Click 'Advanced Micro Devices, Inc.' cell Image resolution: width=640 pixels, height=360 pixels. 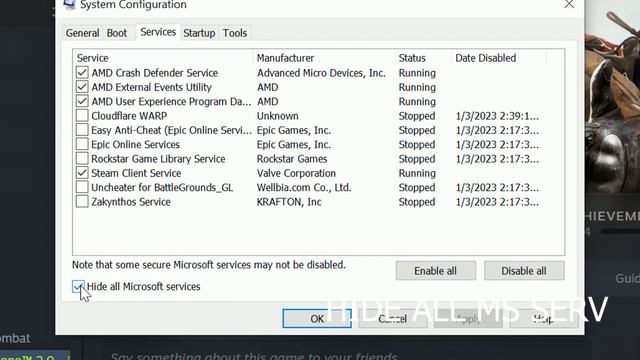[x=321, y=73]
